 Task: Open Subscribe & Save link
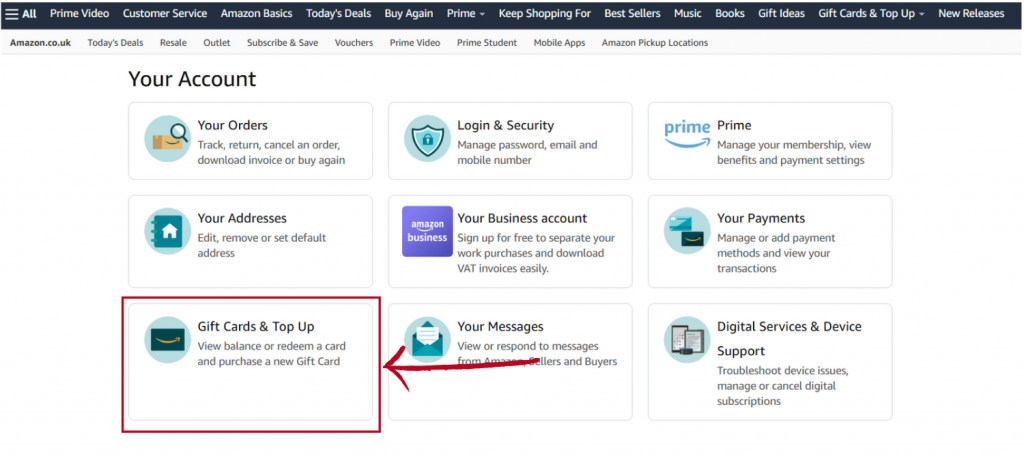coord(283,42)
